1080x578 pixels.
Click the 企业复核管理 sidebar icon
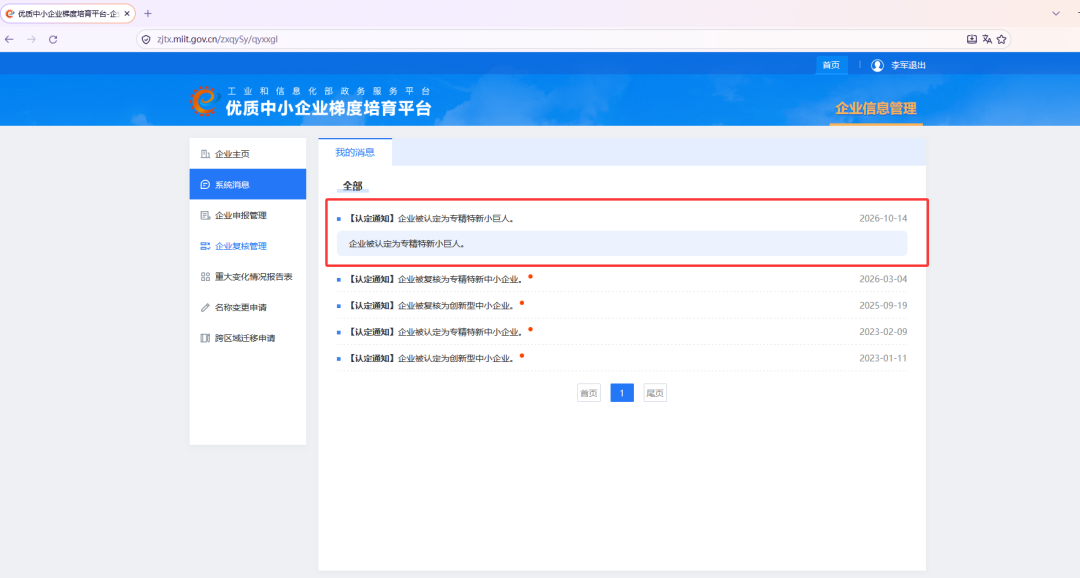tap(205, 246)
